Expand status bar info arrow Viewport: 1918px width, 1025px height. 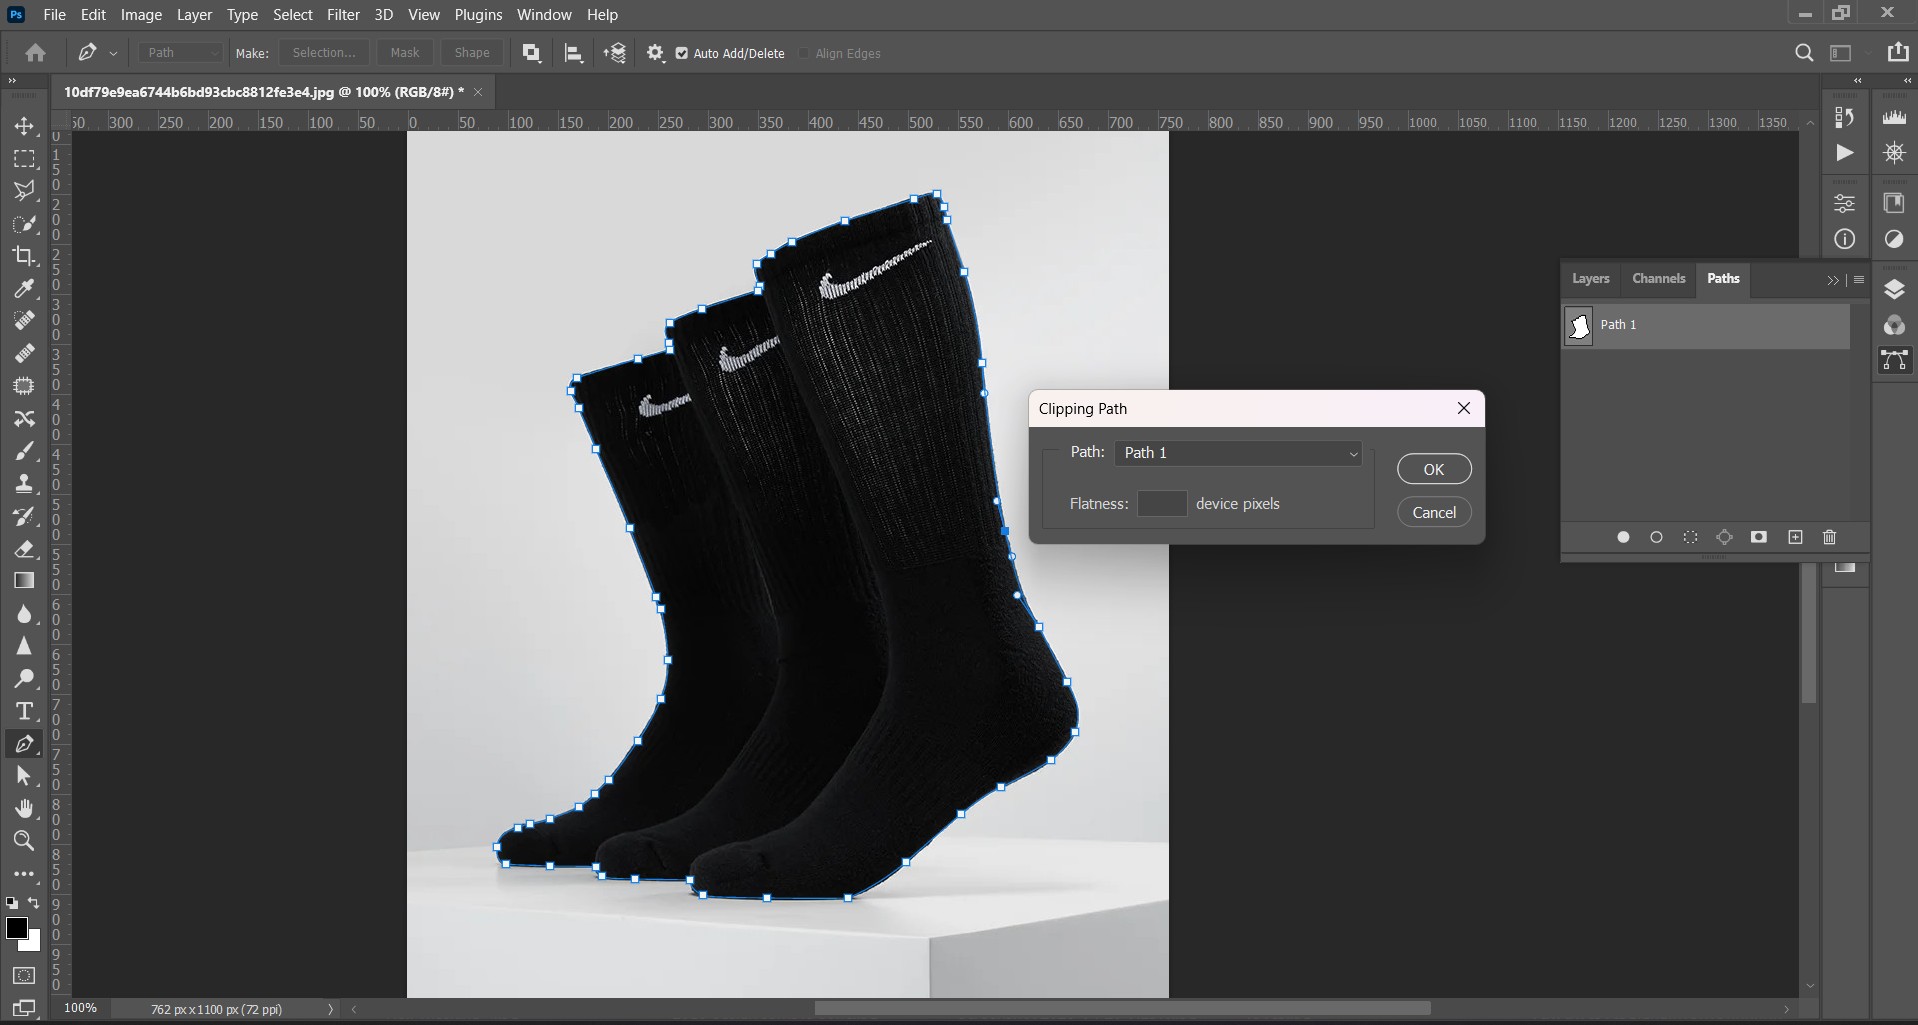coord(330,1009)
